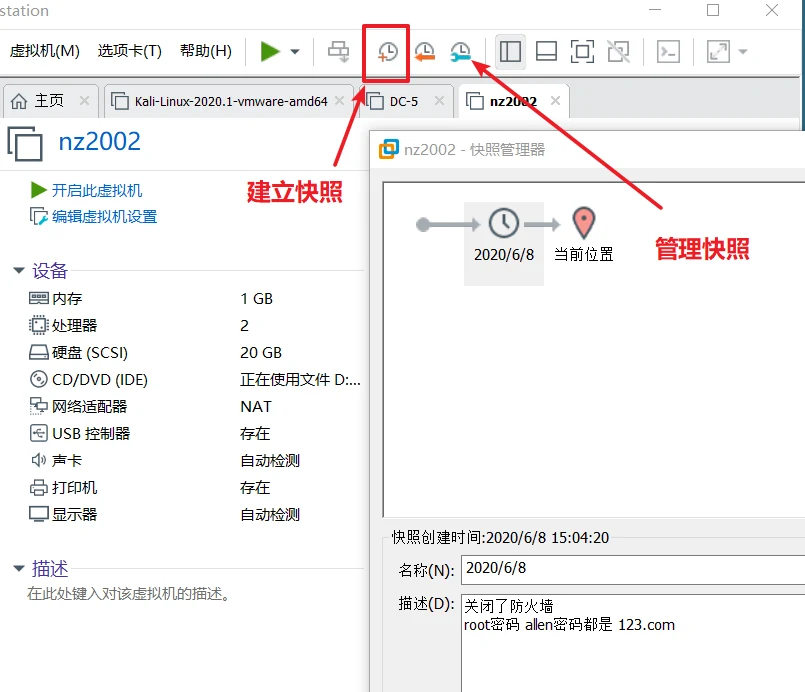
Task: Close the Kali-Linux tab
Action: click(x=339, y=101)
